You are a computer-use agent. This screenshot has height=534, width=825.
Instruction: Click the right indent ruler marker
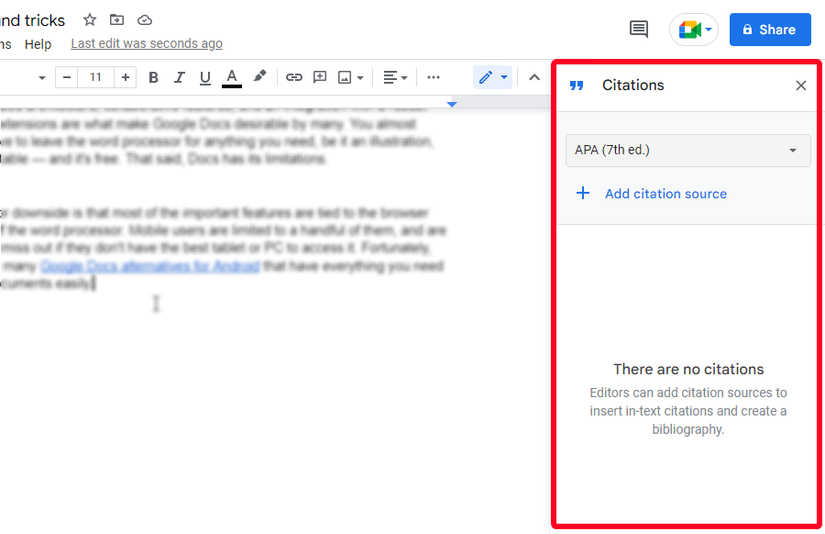[x=451, y=104]
